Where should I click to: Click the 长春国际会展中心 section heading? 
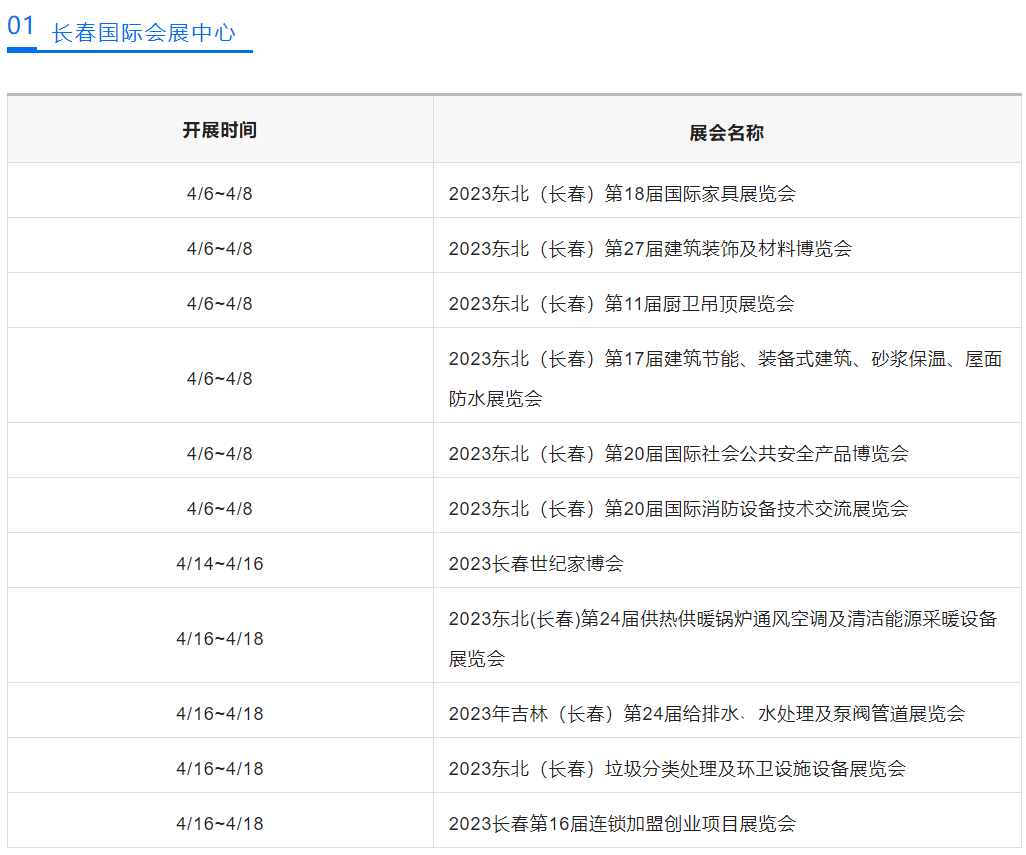tap(143, 32)
